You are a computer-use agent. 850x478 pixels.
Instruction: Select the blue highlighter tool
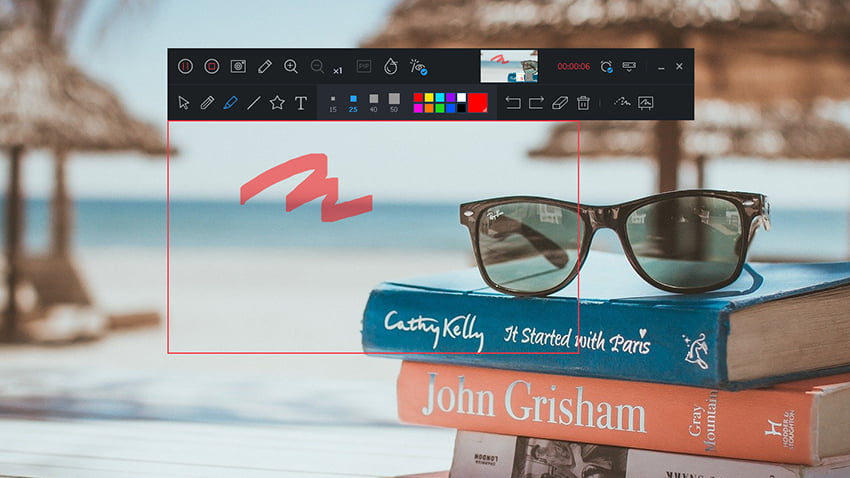click(x=230, y=102)
